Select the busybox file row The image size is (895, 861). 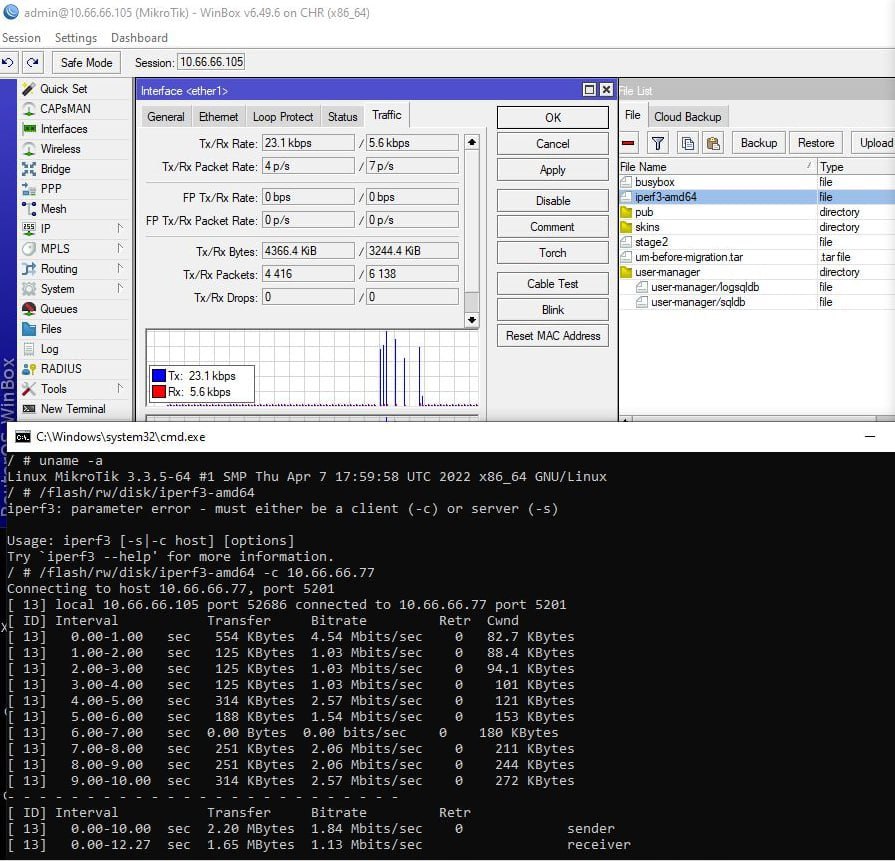(757, 182)
